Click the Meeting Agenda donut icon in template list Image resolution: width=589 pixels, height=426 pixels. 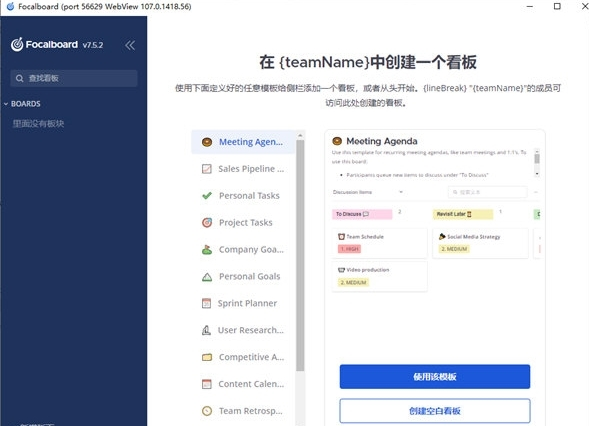[x=207, y=142]
